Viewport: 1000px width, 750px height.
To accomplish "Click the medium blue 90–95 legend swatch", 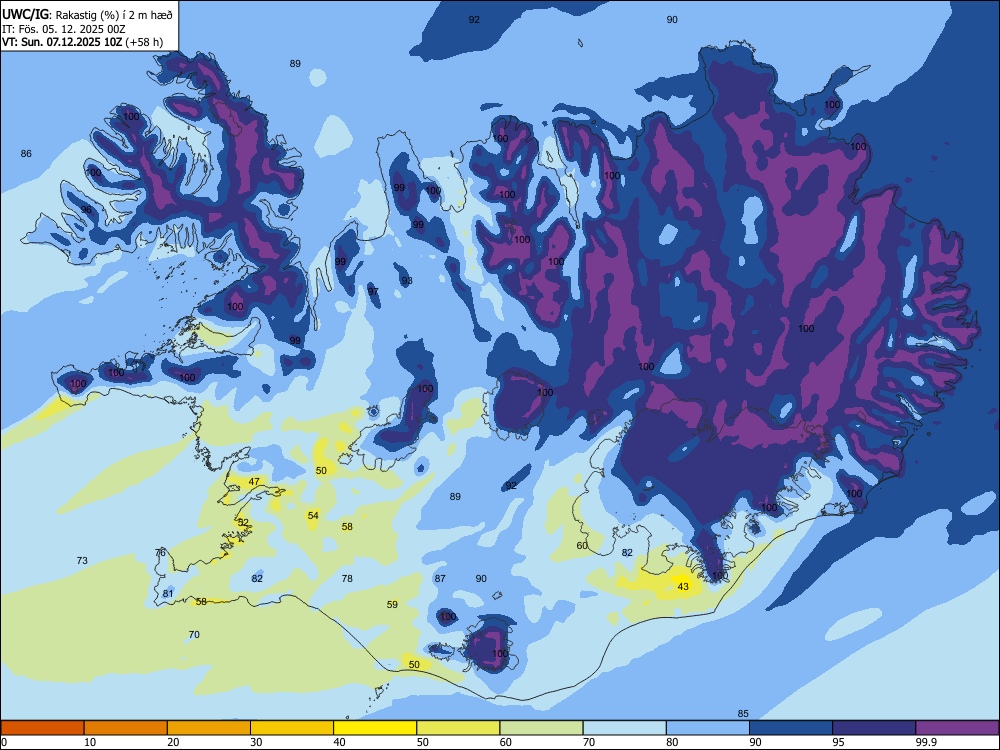I will pyautogui.click(x=791, y=728).
